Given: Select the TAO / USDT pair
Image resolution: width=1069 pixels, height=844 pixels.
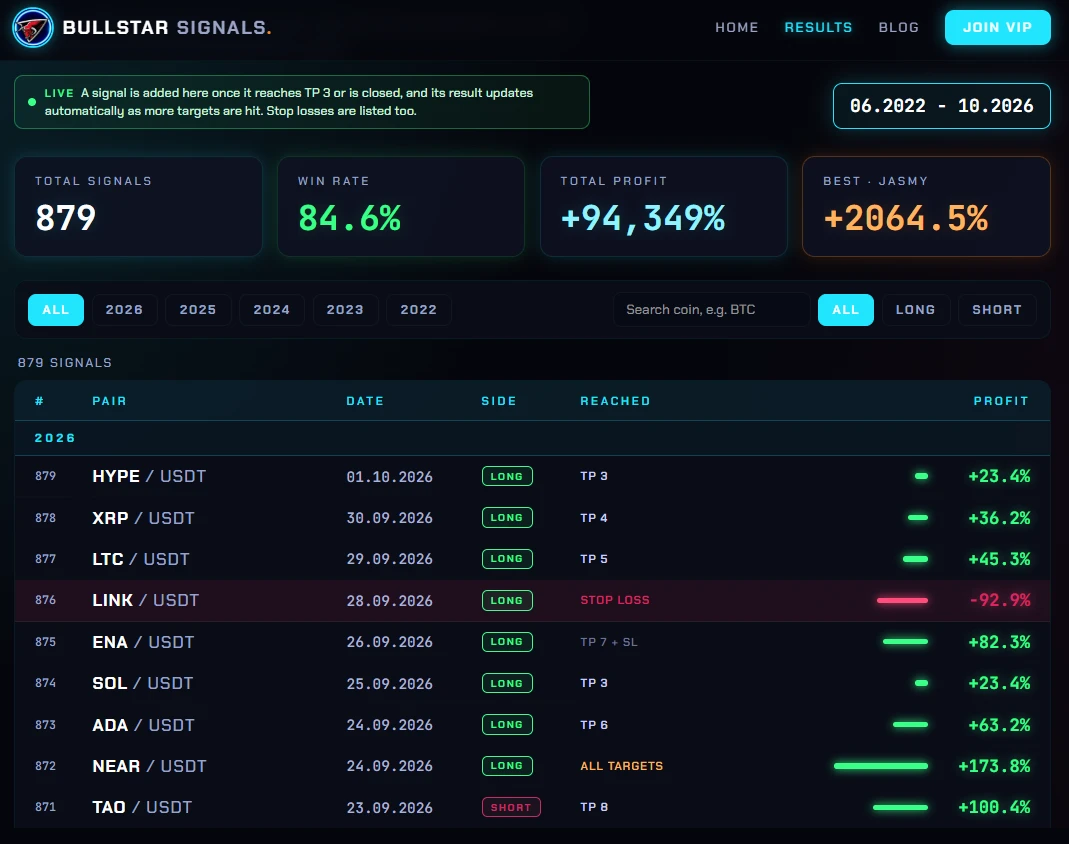Looking at the screenshot, I should 142,807.
